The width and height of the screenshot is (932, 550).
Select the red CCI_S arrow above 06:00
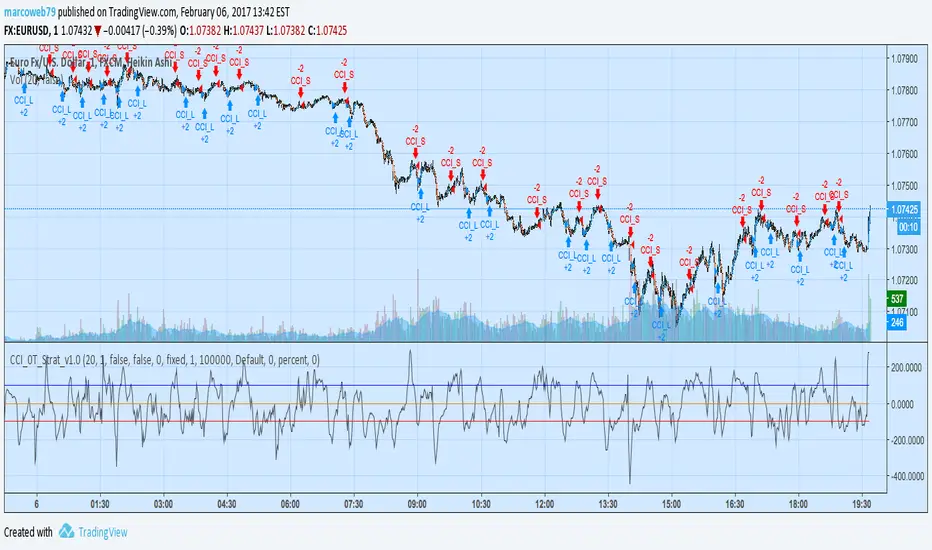[301, 92]
